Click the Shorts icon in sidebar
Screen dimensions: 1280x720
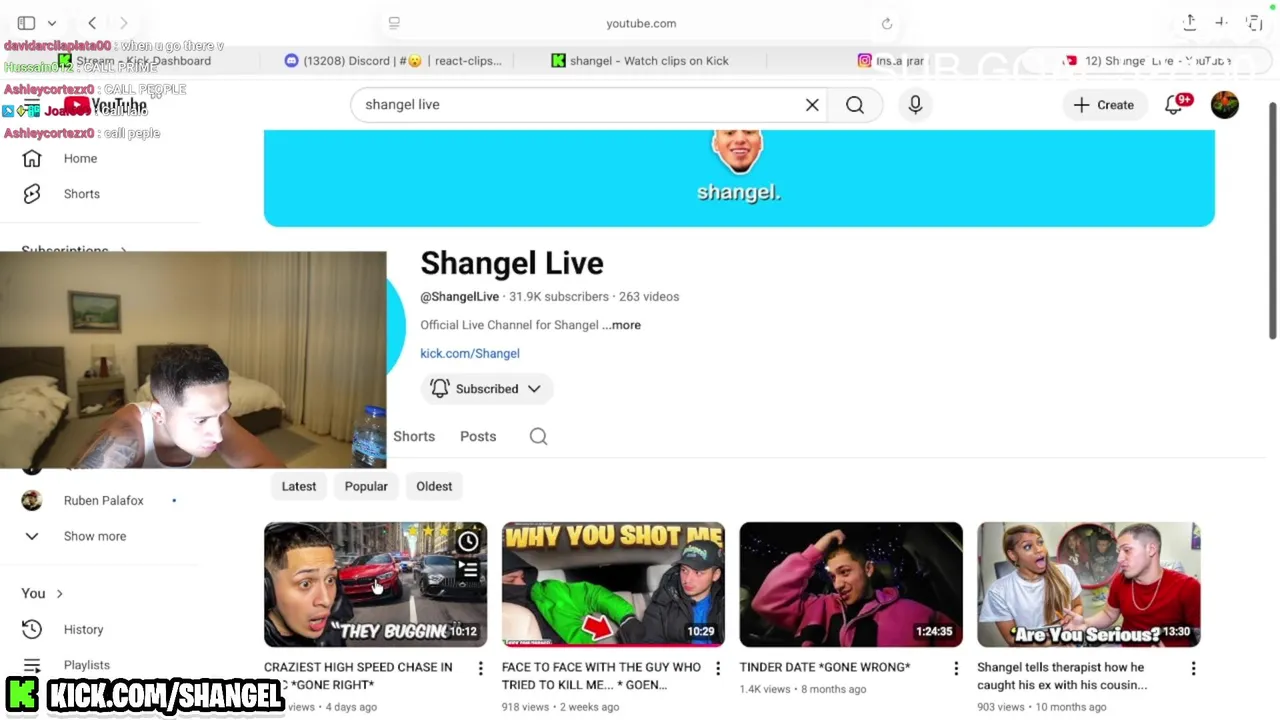coord(32,194)
